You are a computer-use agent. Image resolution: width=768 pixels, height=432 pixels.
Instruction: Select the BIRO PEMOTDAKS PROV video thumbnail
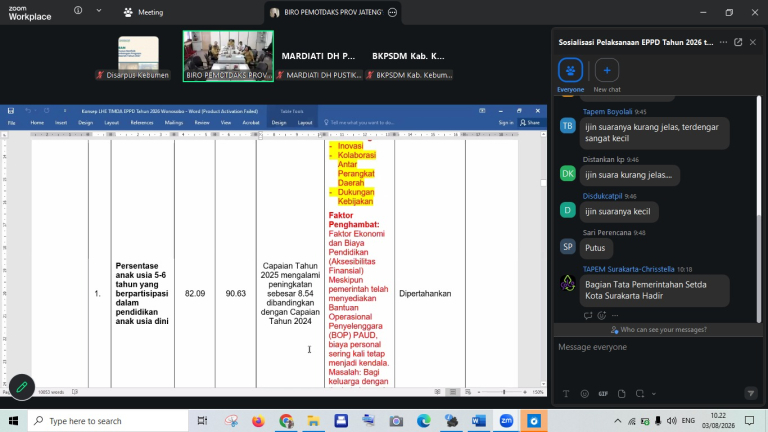pyautogui.click(x=228, y=56)
